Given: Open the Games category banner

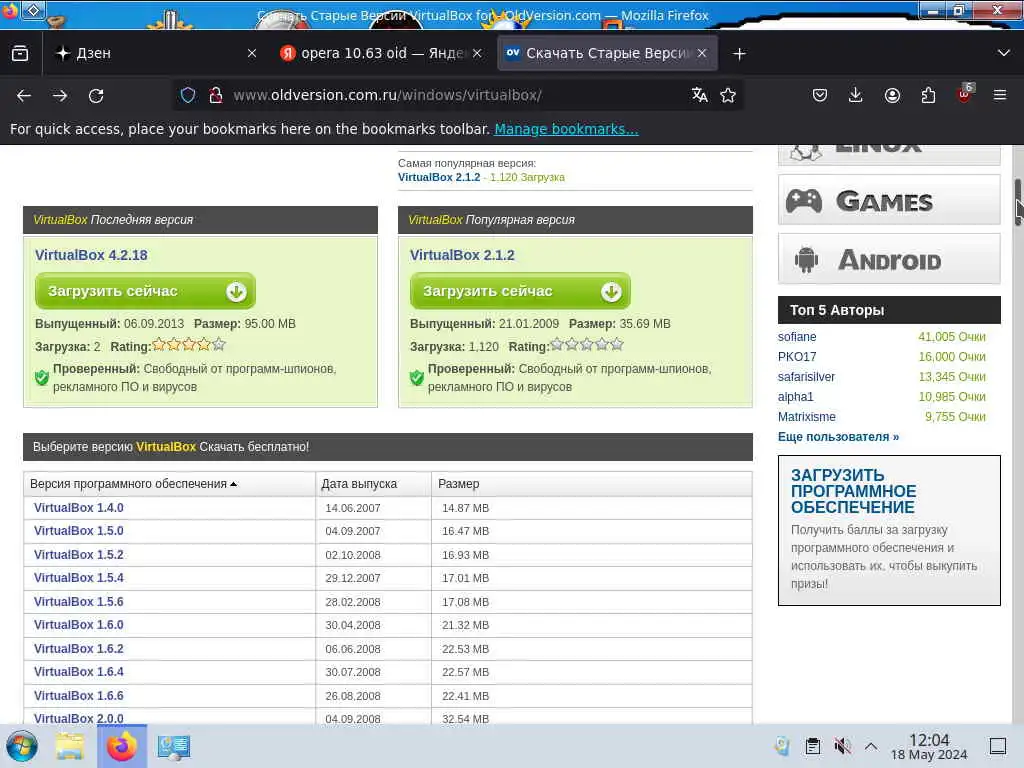Looking at the screenshot, I should [889, 200].
